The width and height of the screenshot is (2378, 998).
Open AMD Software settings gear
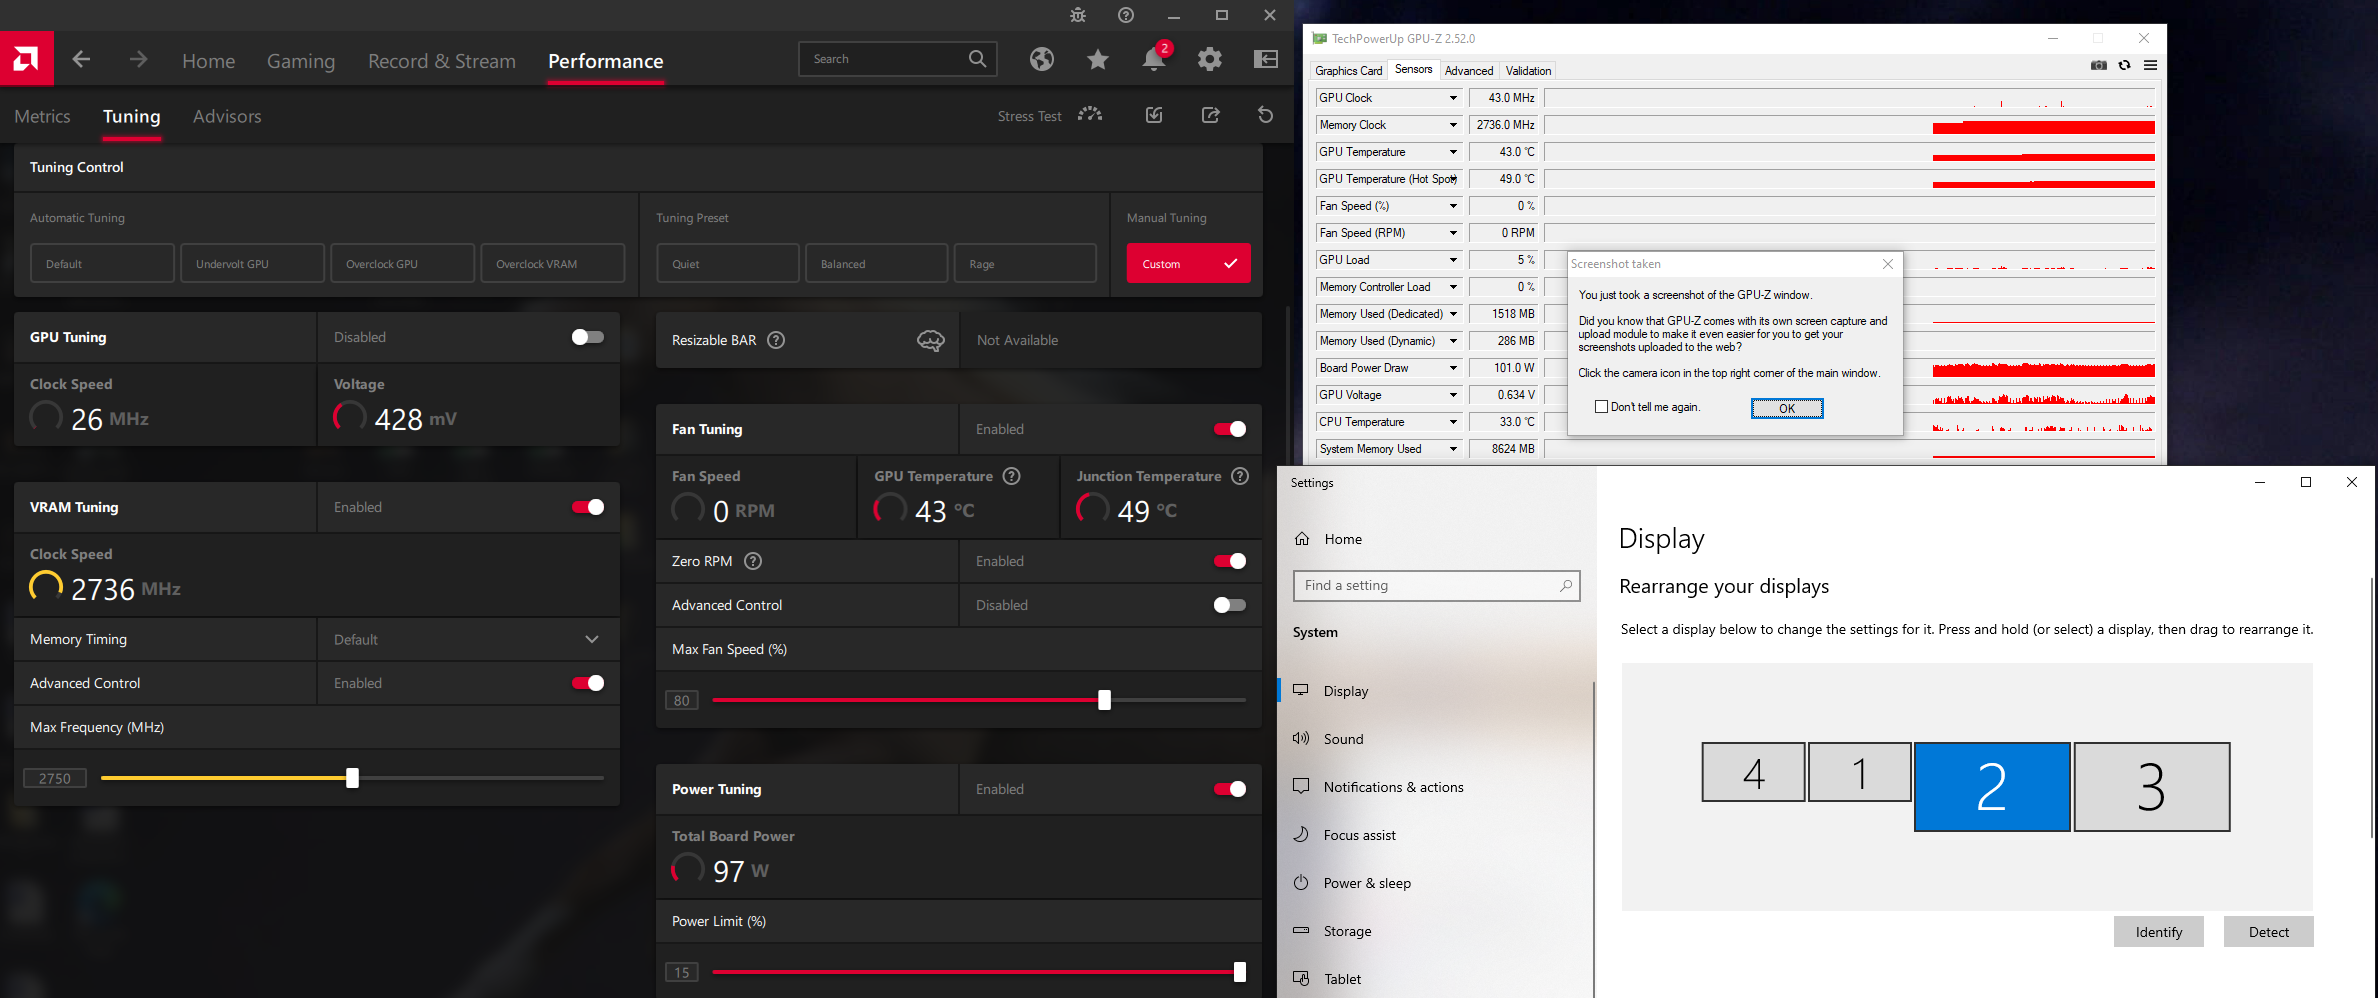[x=1210, y=60]
